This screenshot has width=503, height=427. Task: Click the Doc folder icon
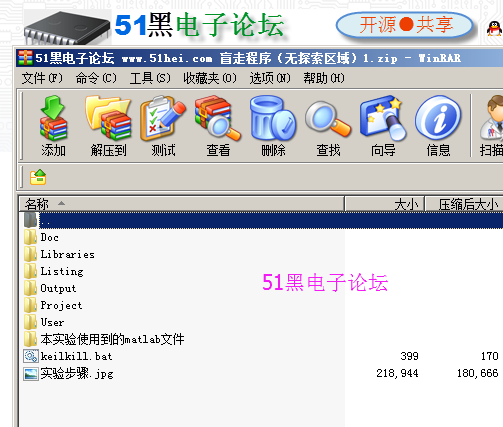pyautogui.click(x=30, y=237)
